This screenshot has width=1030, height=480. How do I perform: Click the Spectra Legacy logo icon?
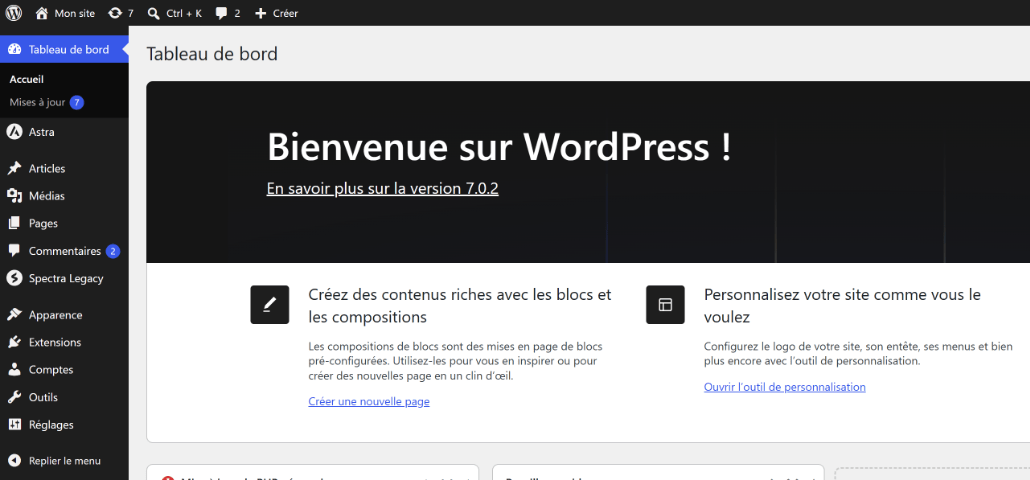point(14,278)
